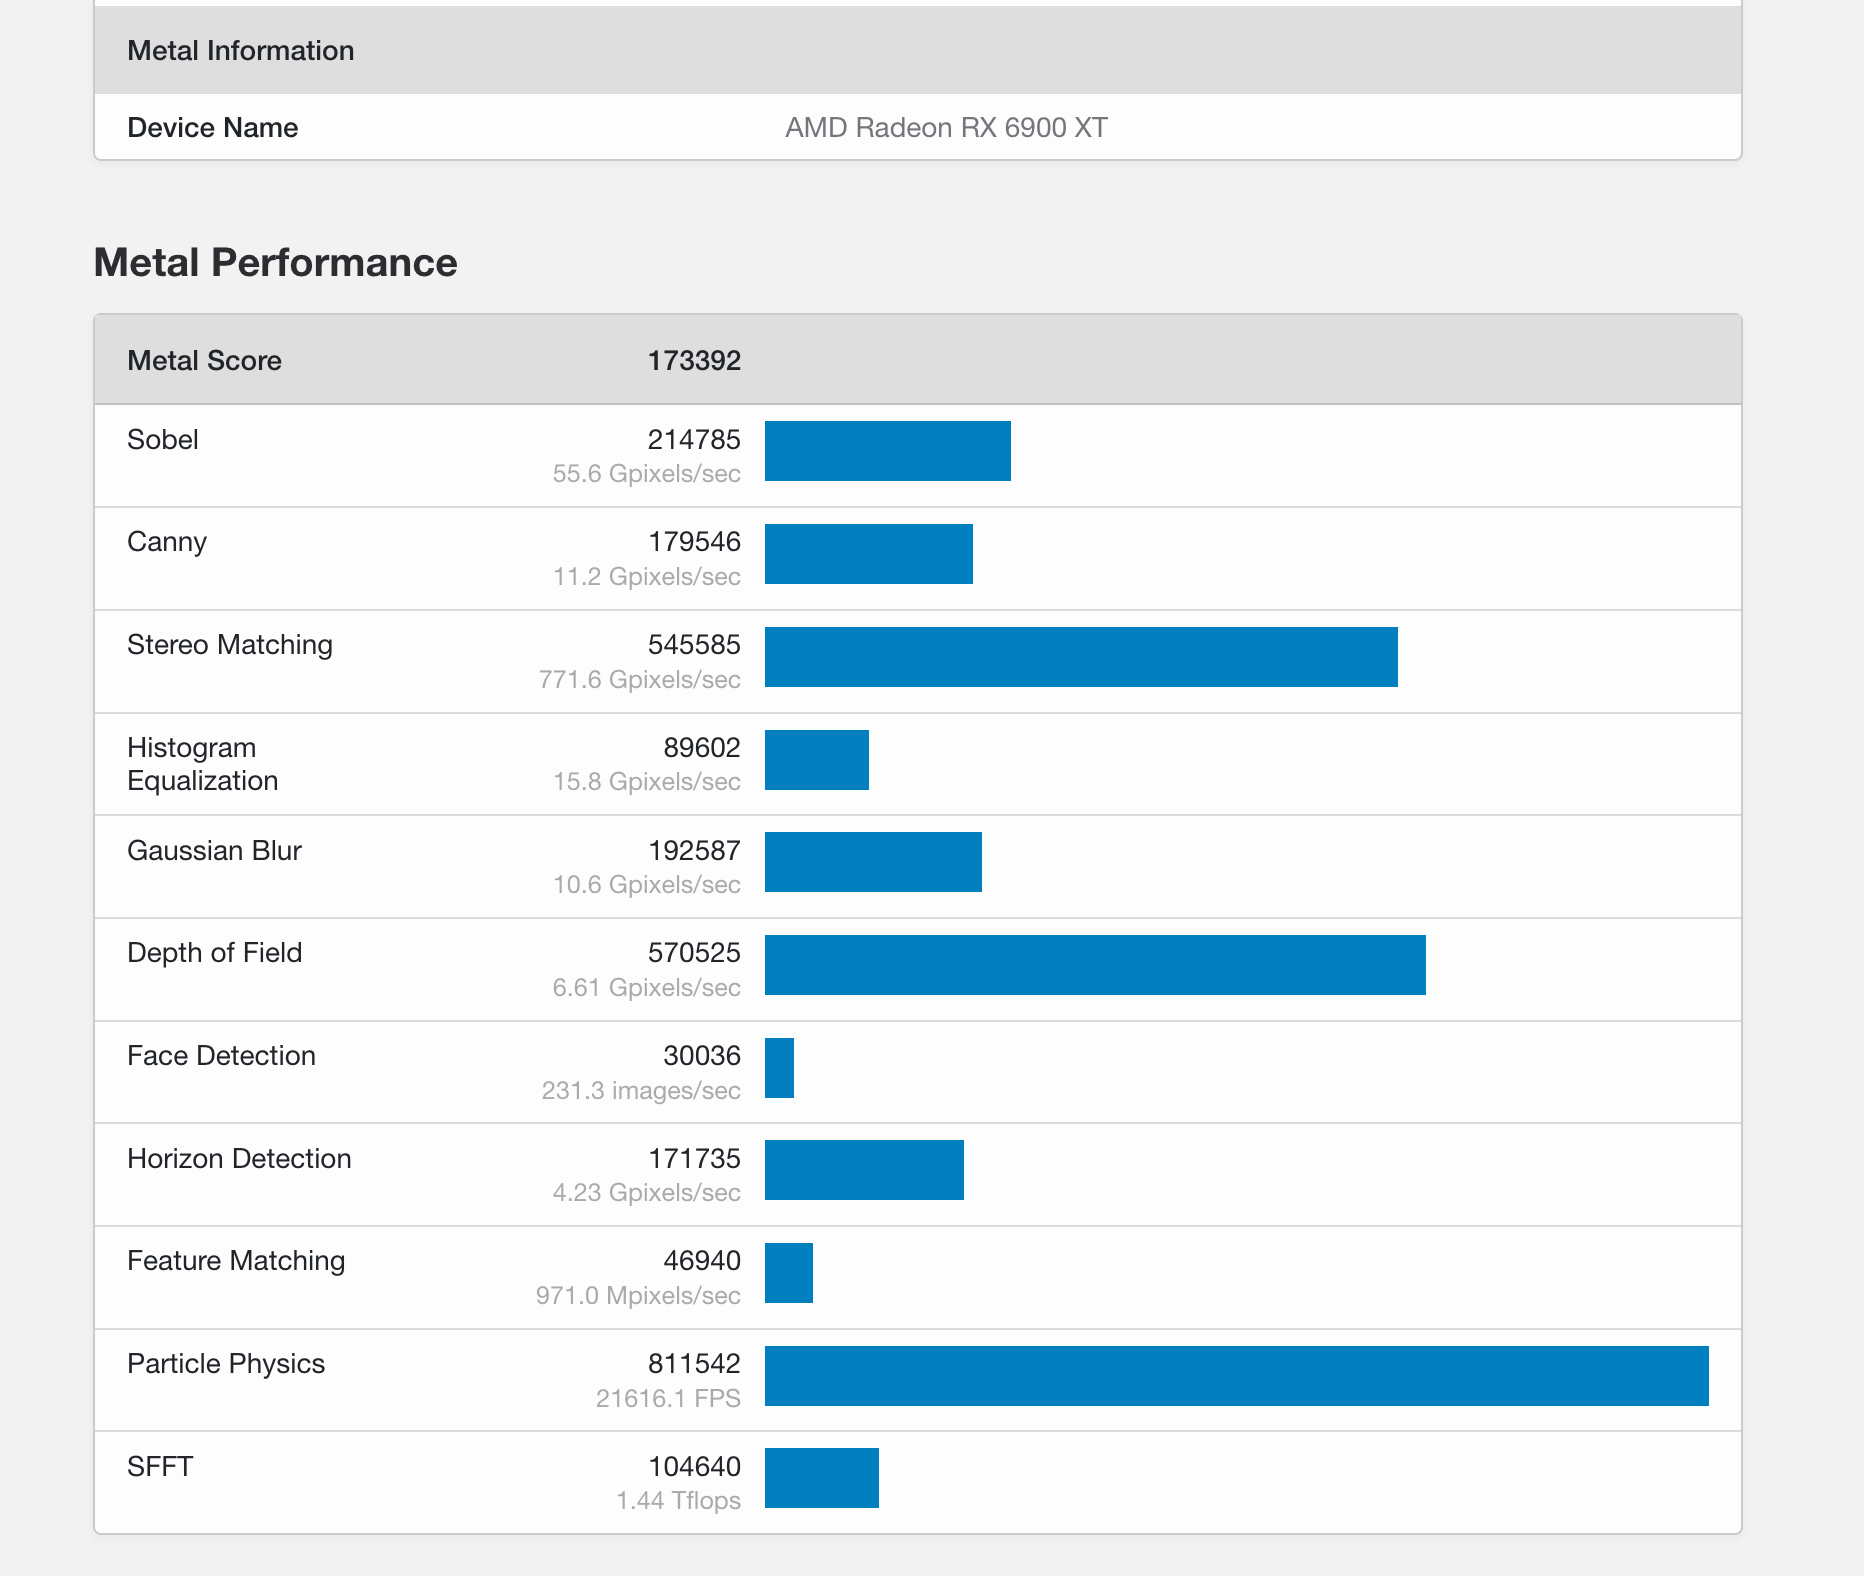Image resolution: width=1864 pixels, height=1576 pixels.
Task: Click the Metal Information header
Action: coord(240,51)
